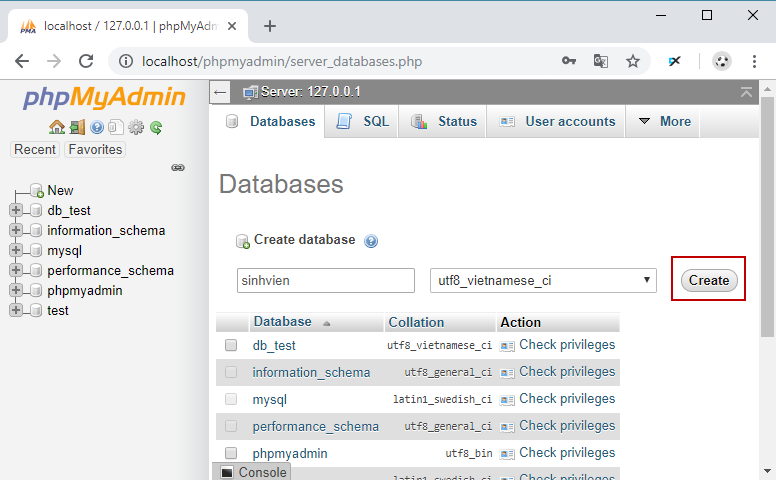This screenshot has height=480, width=776.
Task: Check privileges for information_schema
Action: point(567,372)
